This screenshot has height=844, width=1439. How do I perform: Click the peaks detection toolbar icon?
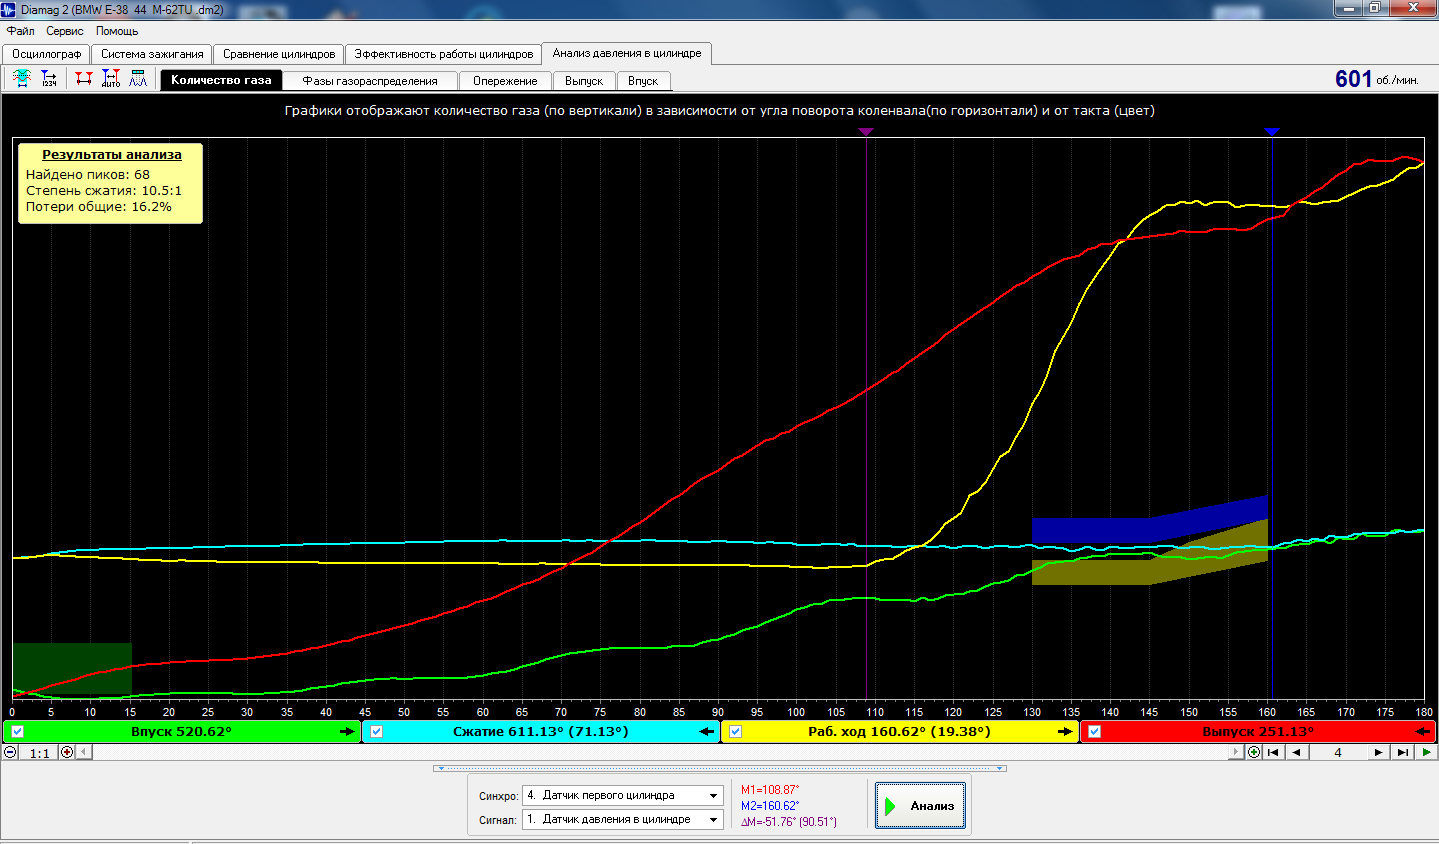138,78
